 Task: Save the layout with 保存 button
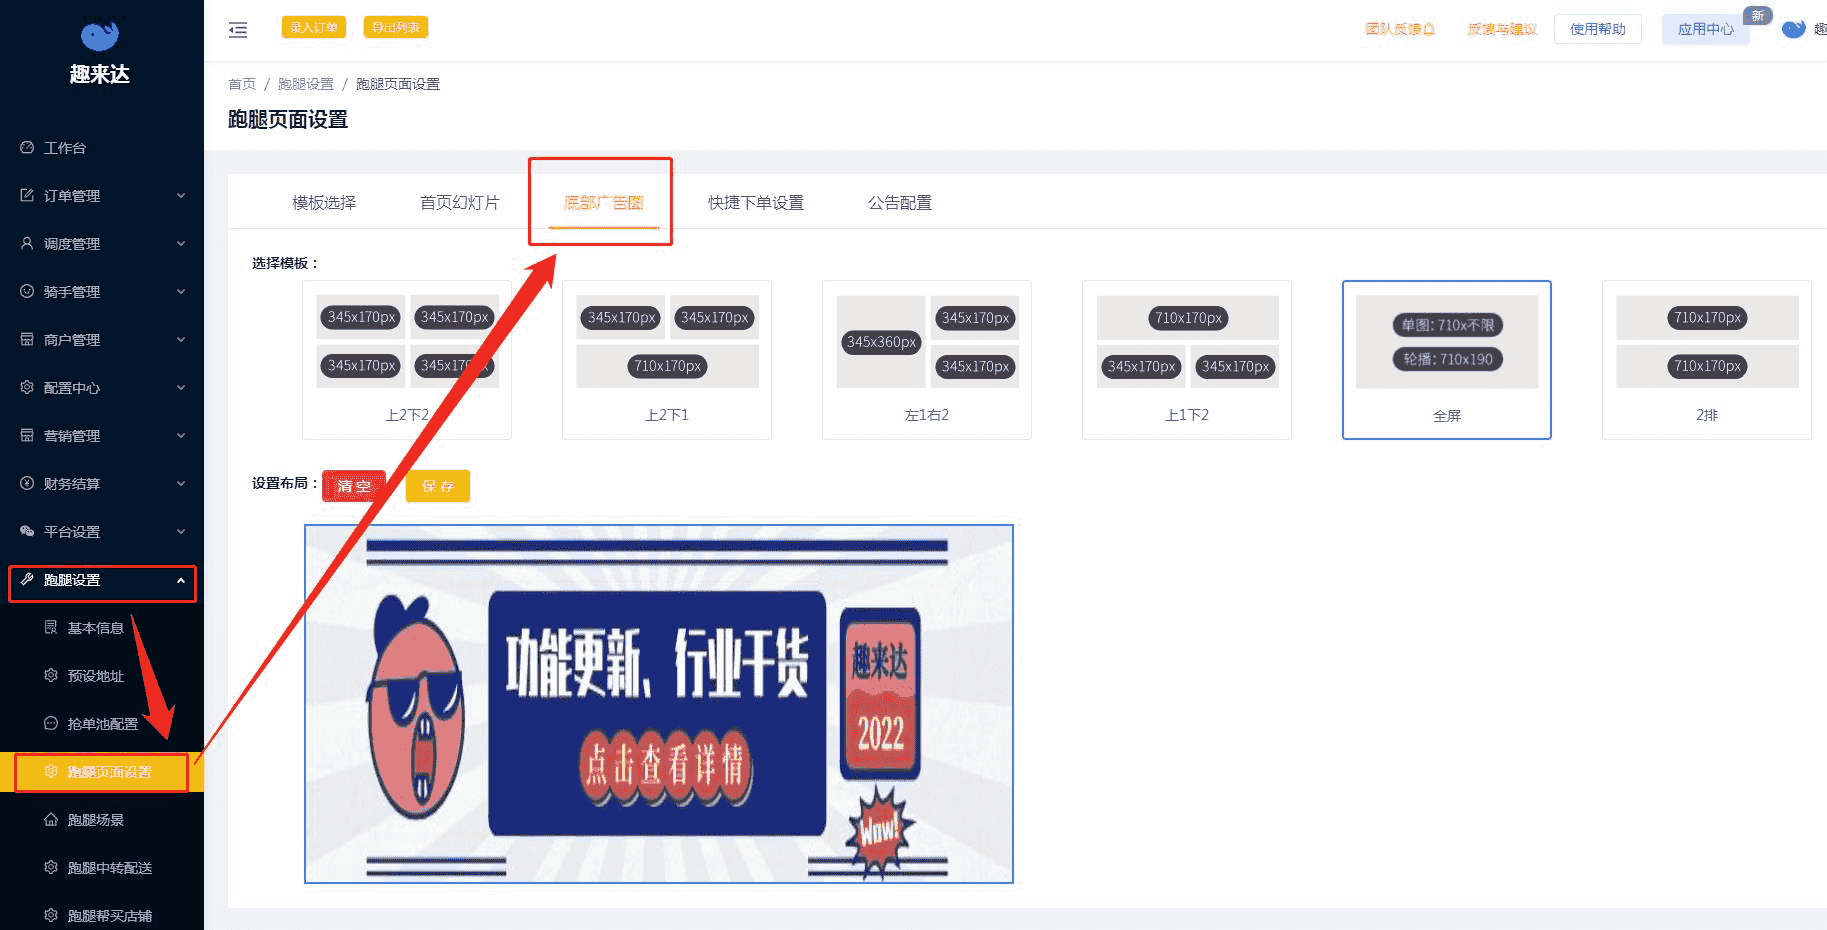pos(438,486)
